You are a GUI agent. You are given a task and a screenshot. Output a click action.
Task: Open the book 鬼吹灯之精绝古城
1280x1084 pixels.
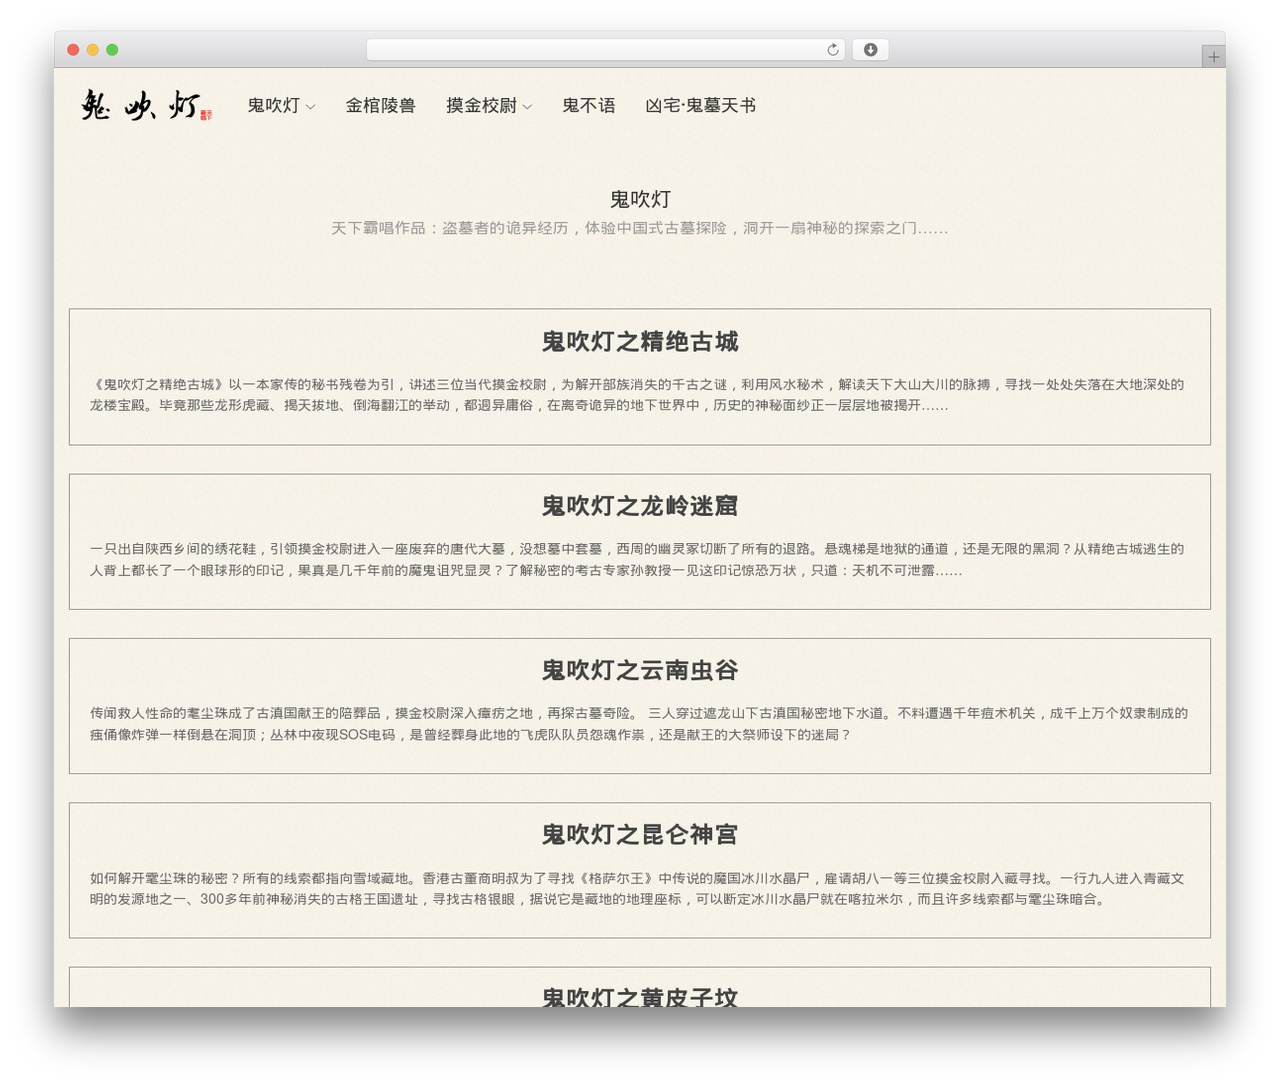640,342
